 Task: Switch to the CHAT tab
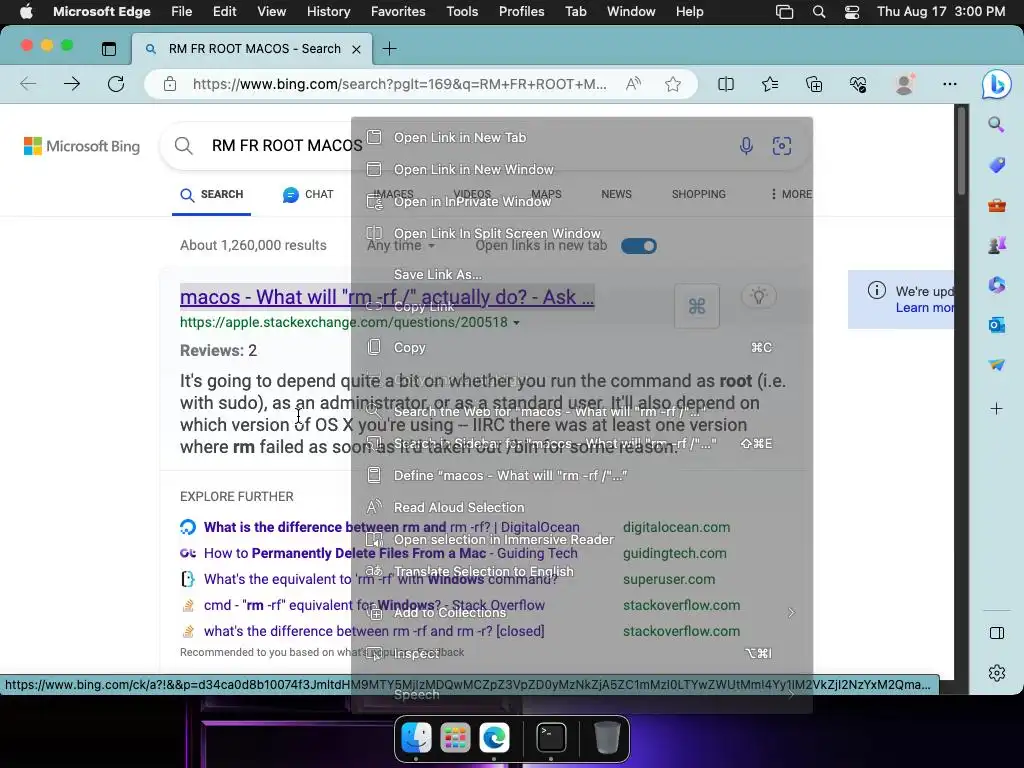click(308, 194)
